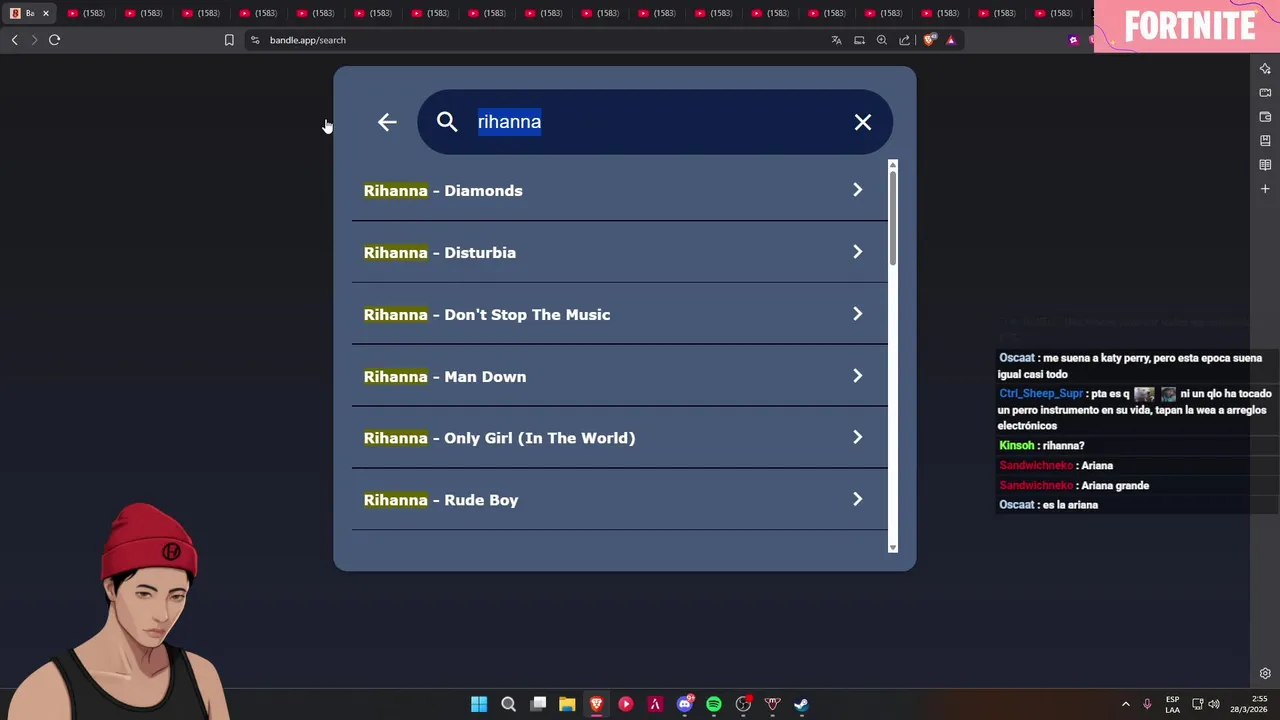Open the Translate page icon in address bar
The height and width of the screenshot is (720, 1280).
[x=836, y=40]
